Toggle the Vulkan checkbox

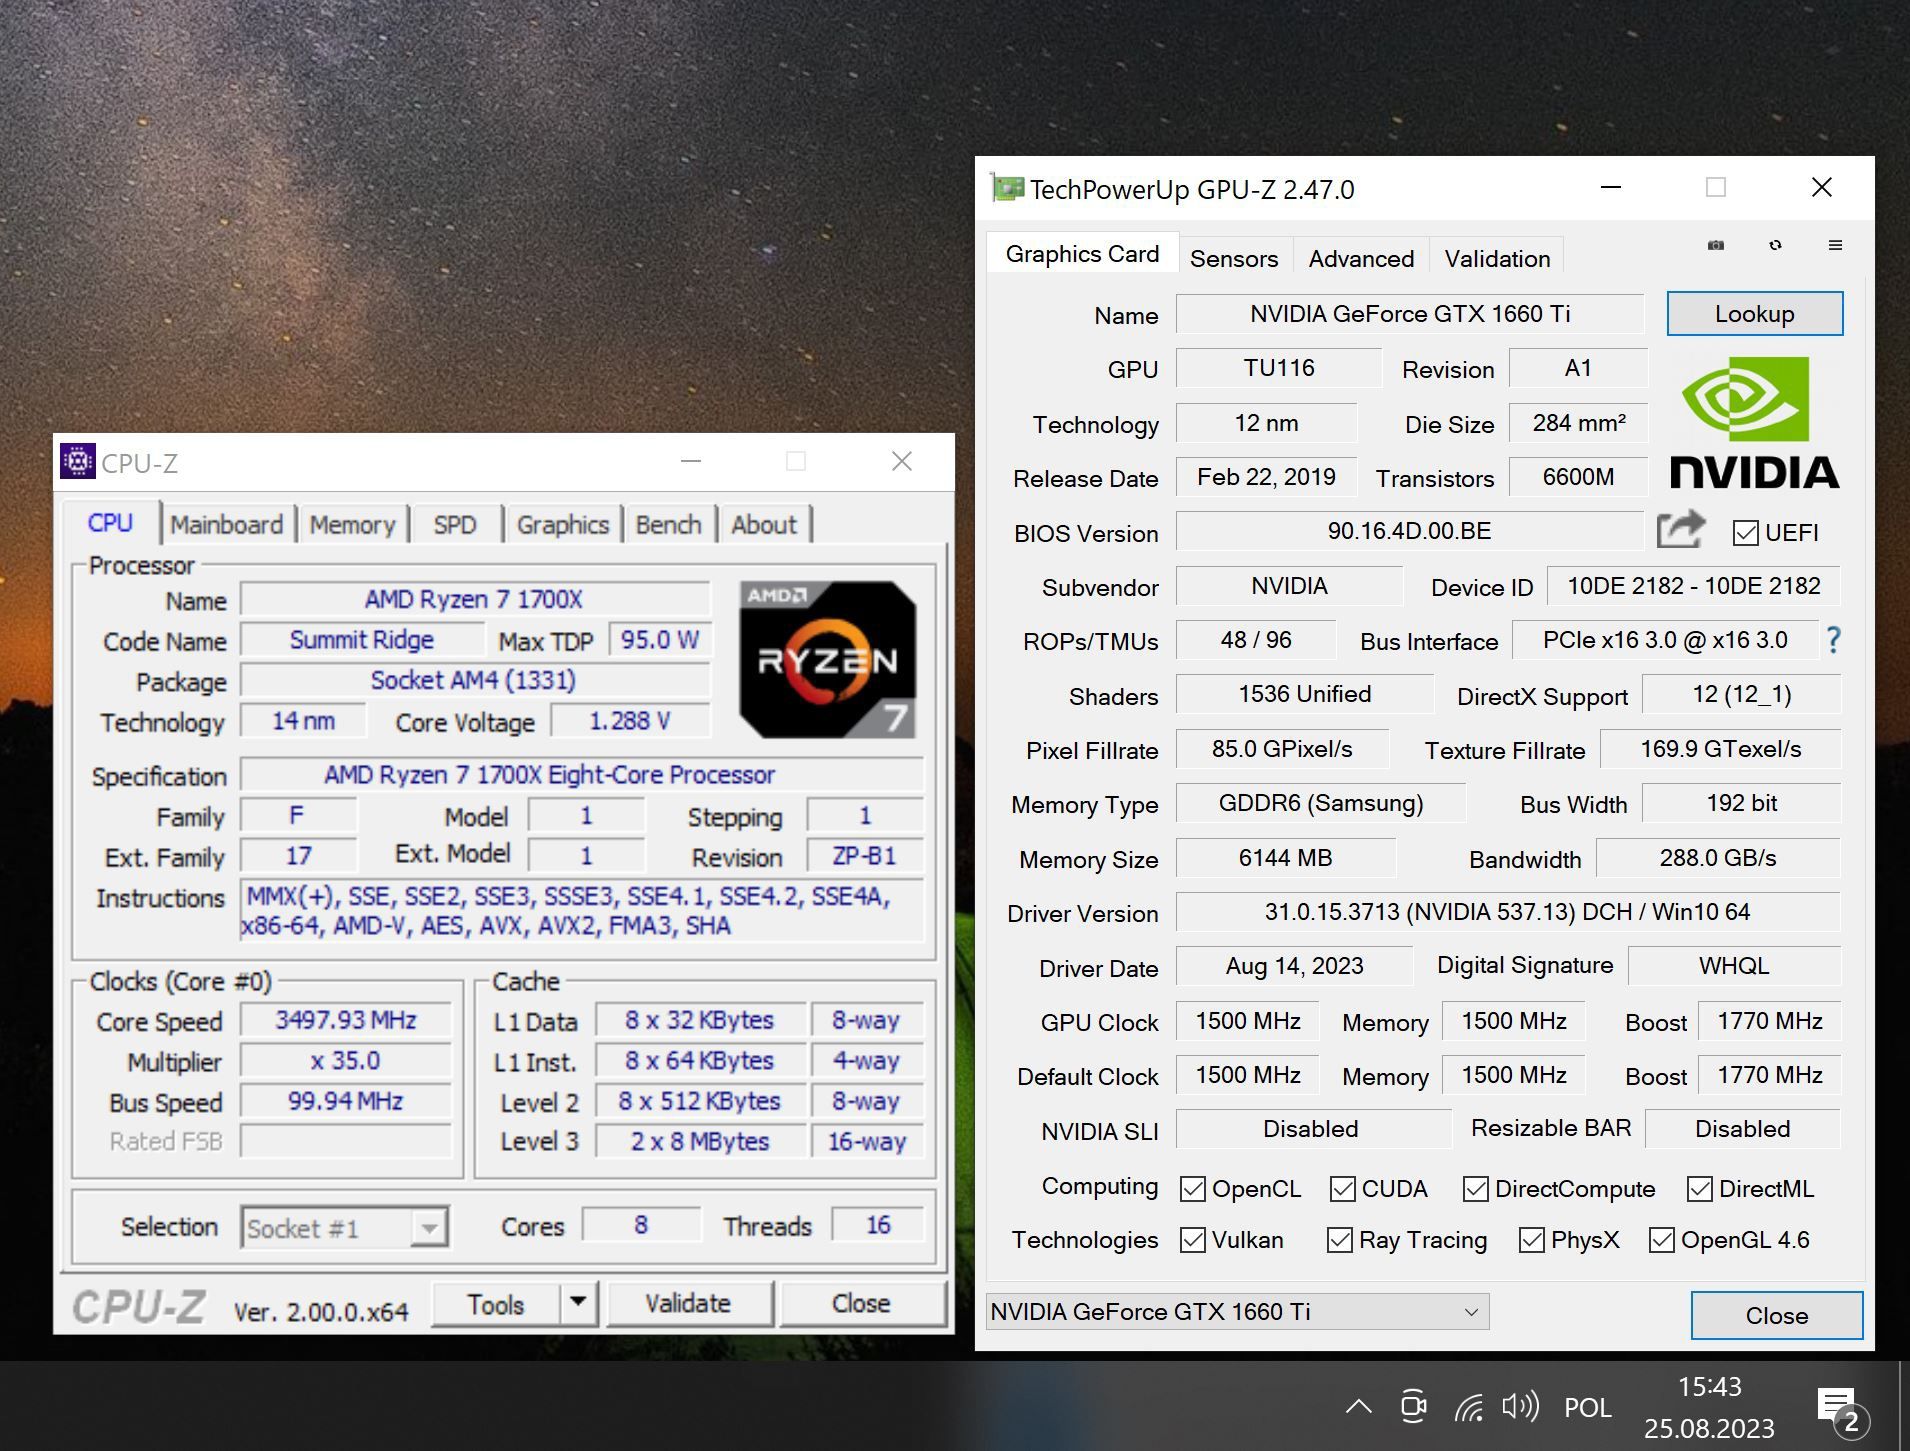click(x=1192, y=1240)
